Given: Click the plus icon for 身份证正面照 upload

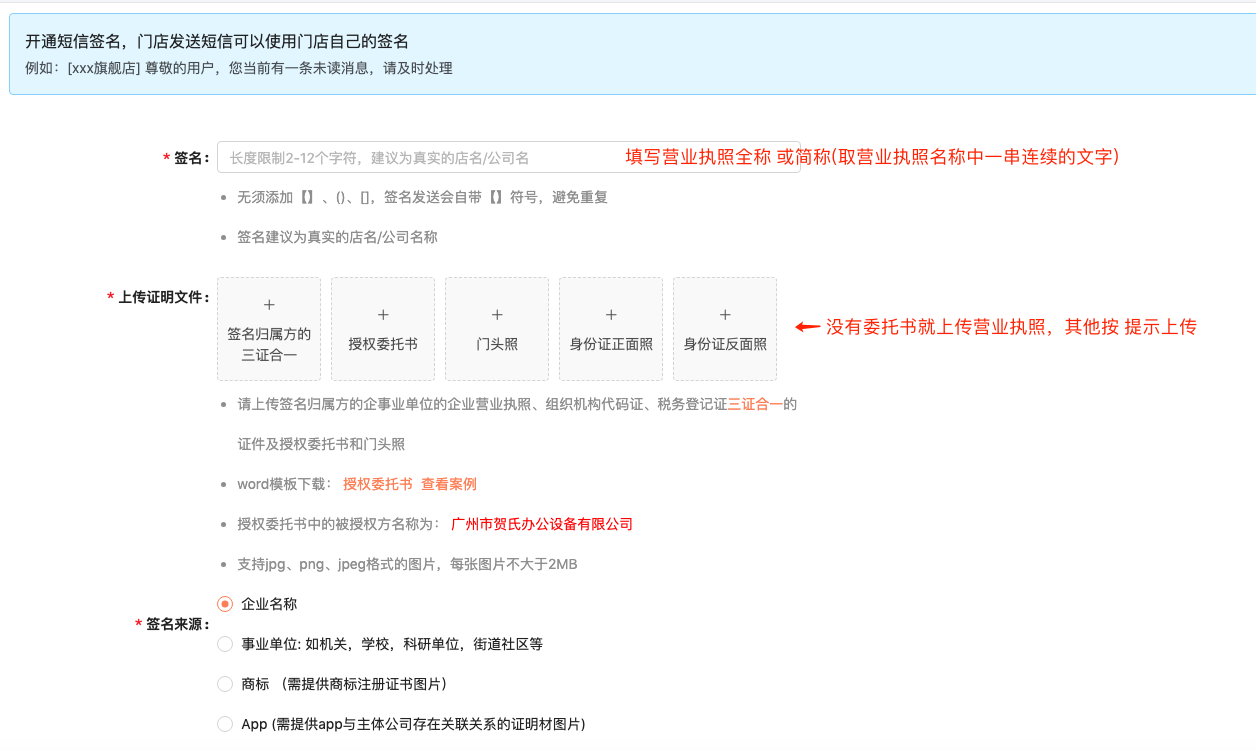Looking at the screenshot, I should click(x=611, y=315).
